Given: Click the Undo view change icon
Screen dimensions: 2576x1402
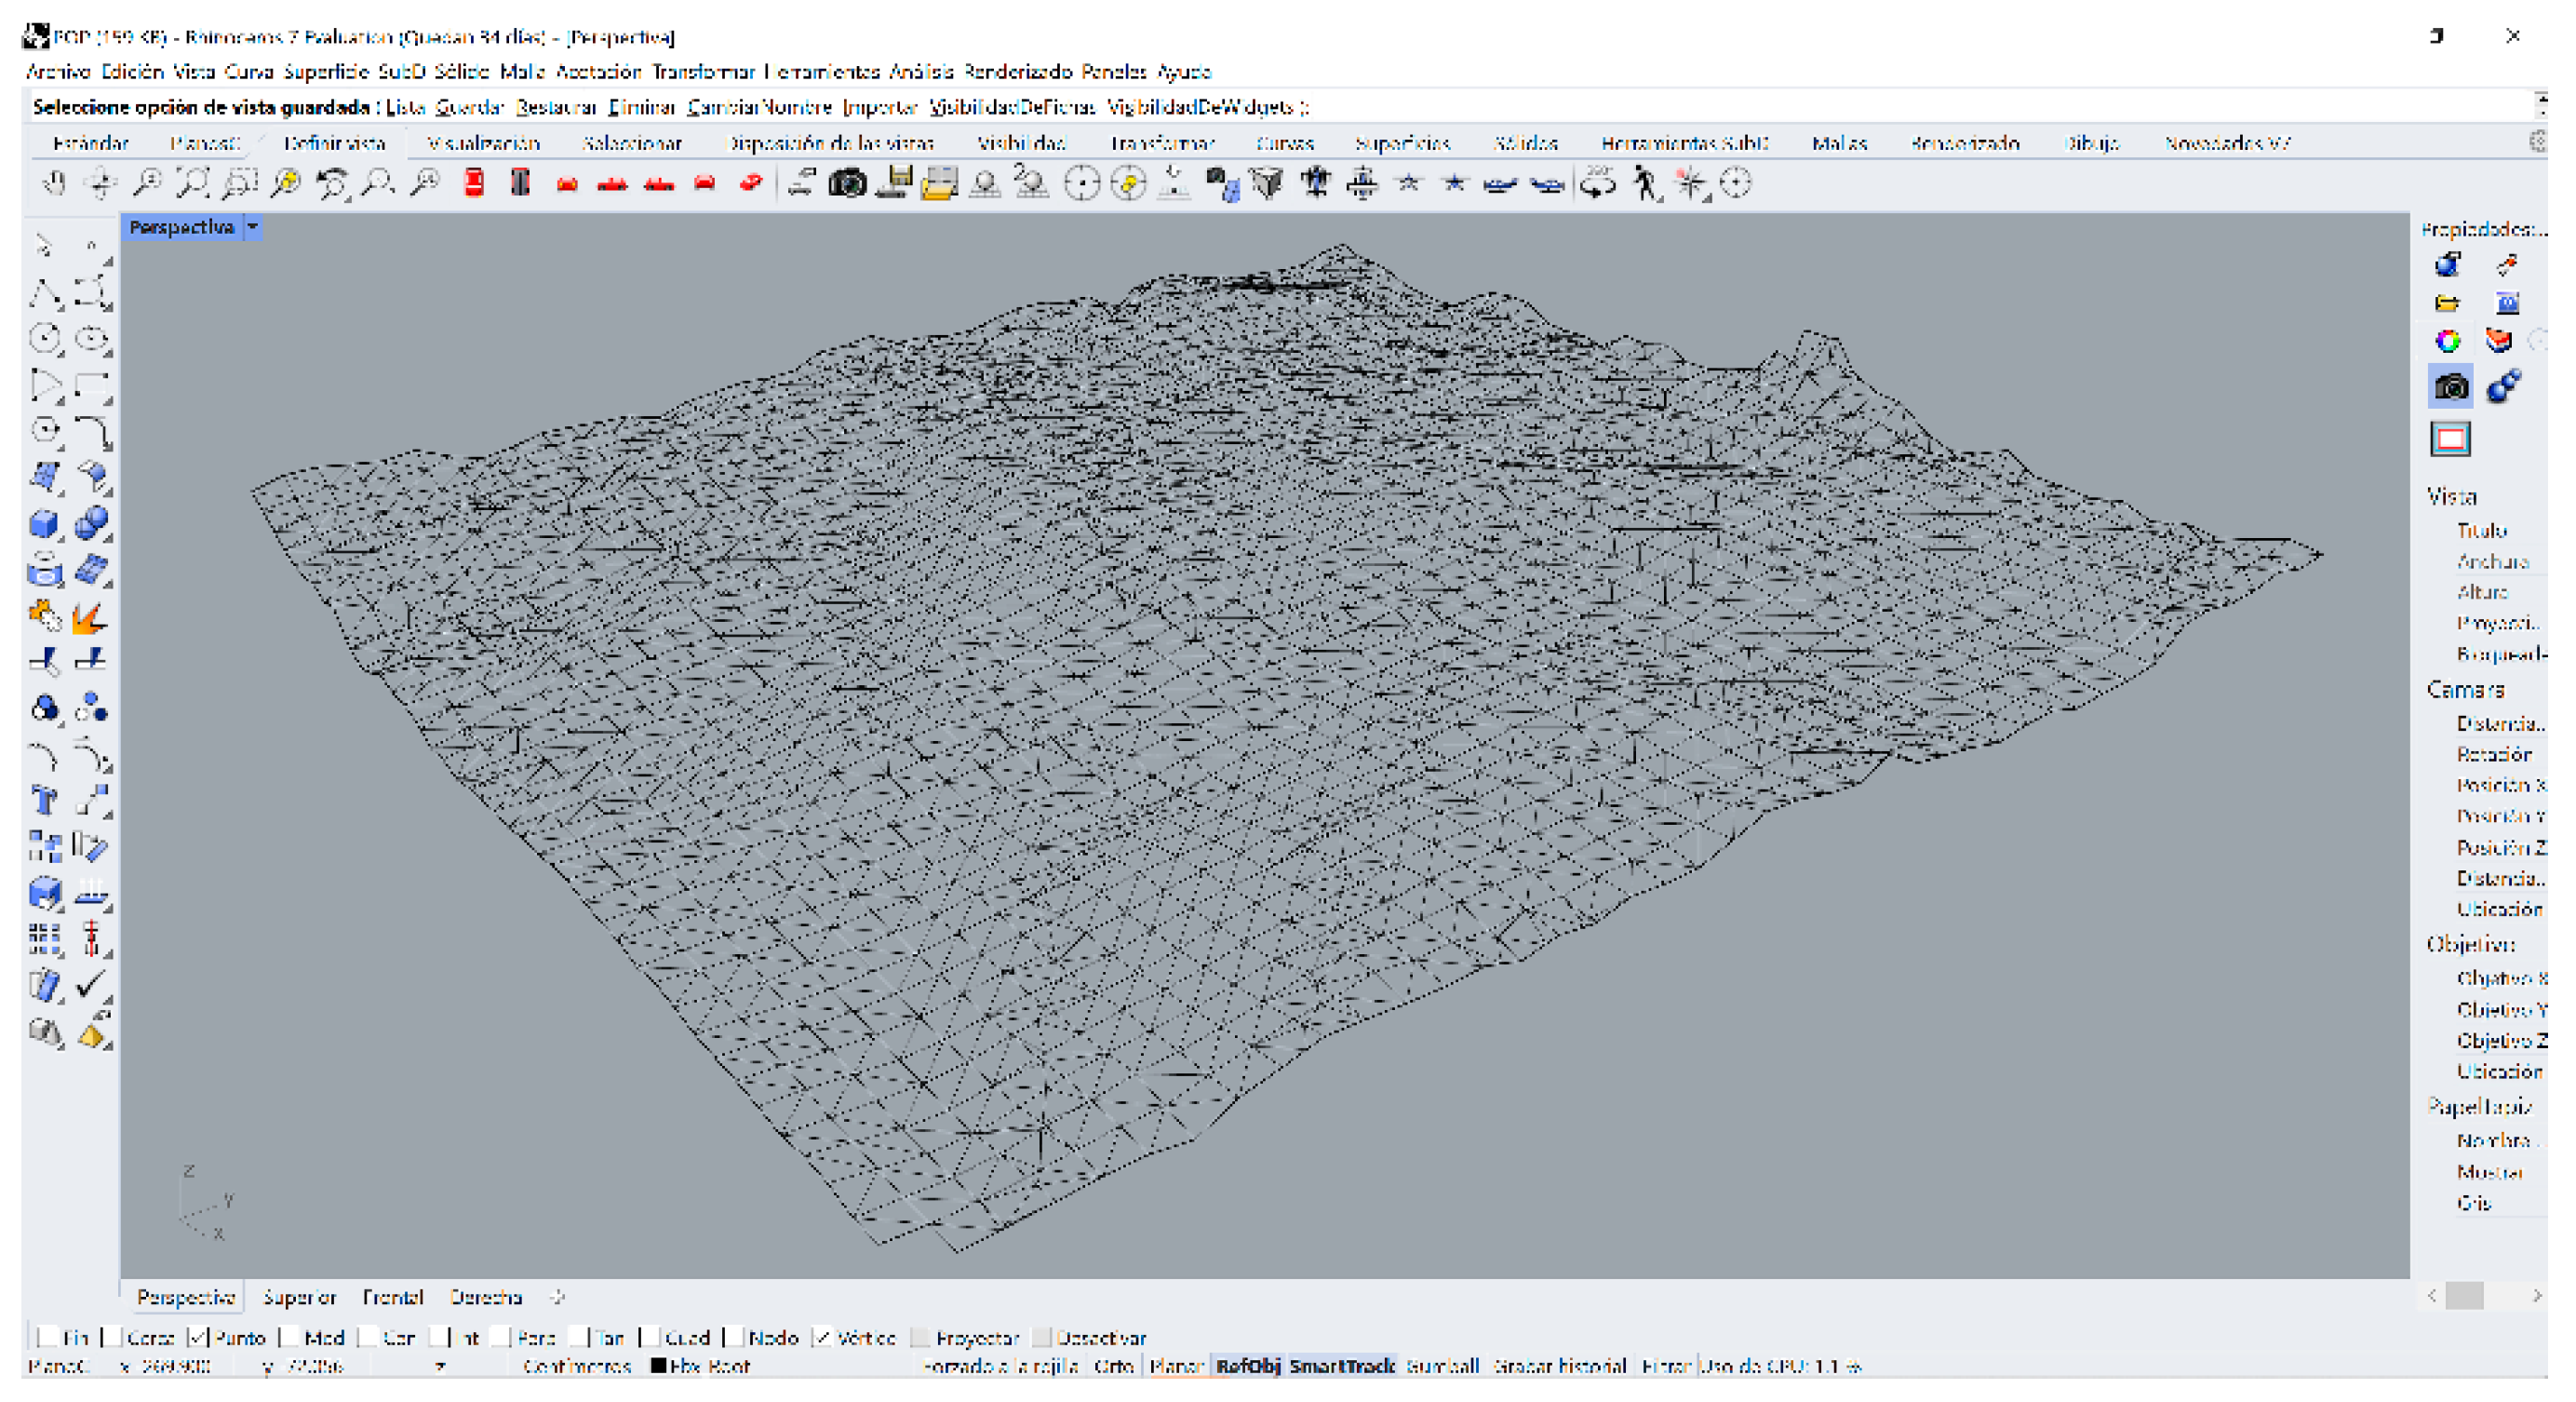Looking at the screenshot, I should (x=331, y=183).
